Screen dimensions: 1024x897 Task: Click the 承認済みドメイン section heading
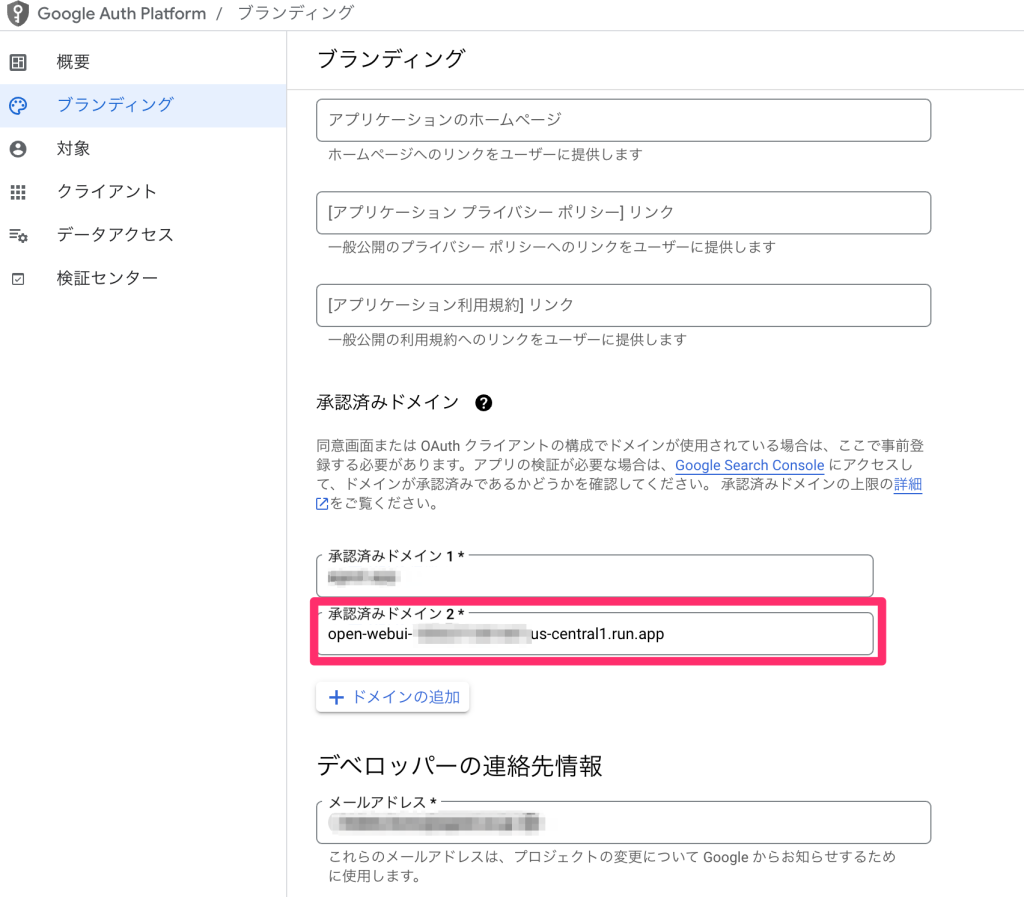pyautogui.click(x=388, y=403)
